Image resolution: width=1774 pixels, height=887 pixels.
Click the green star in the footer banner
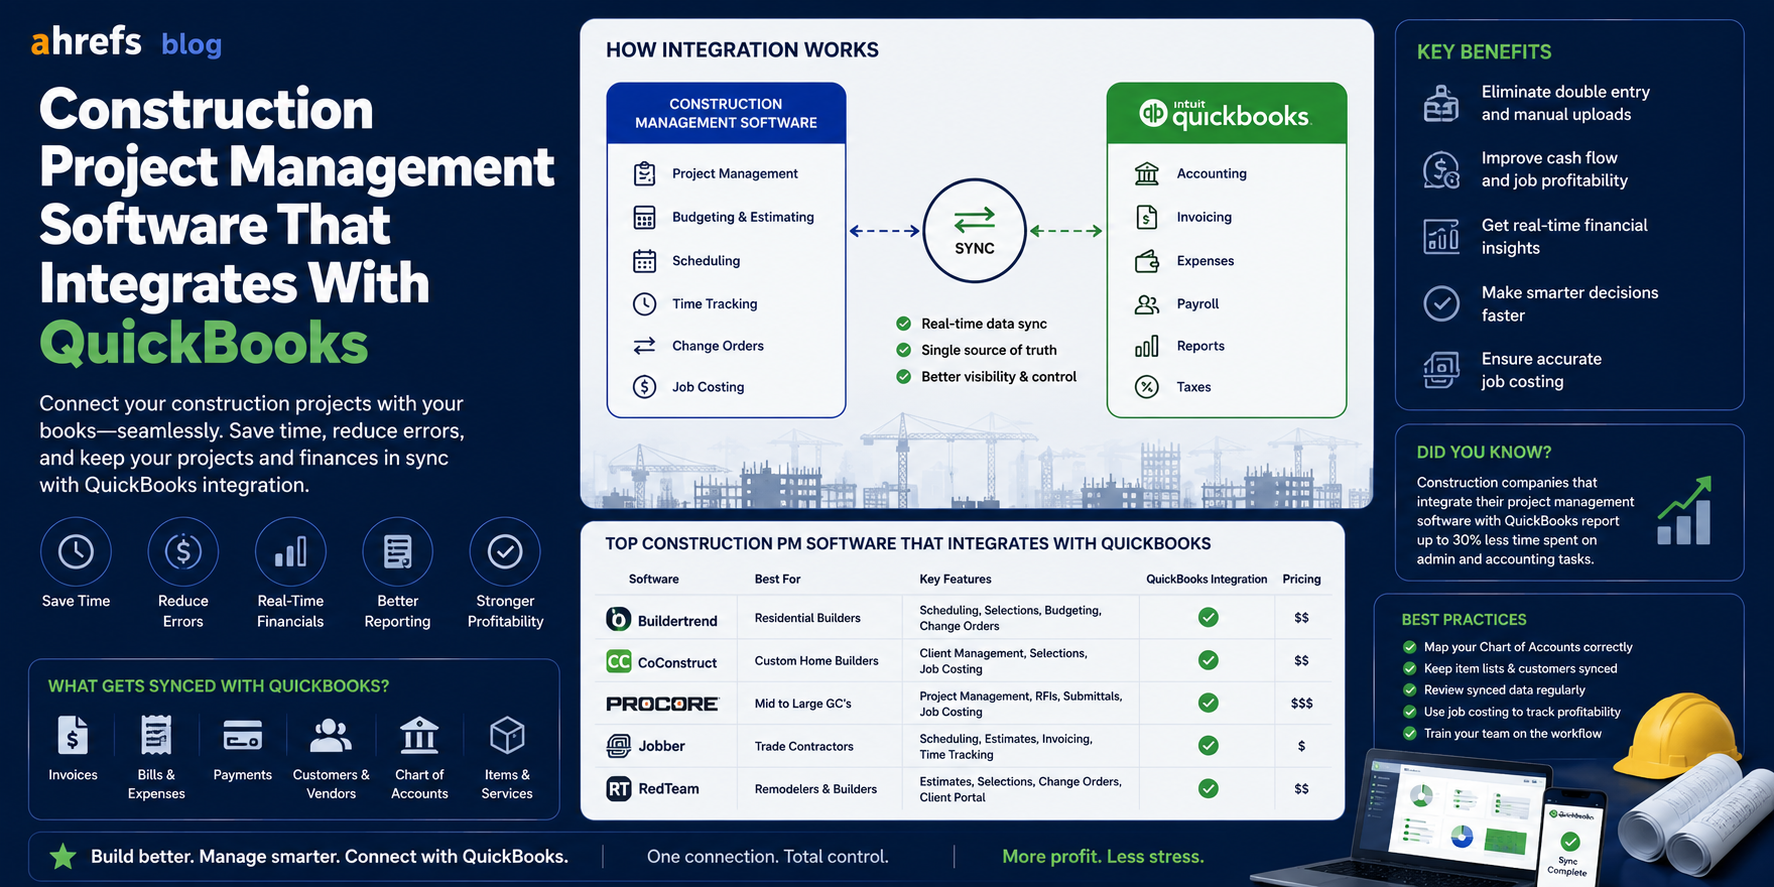click(63, 856)
